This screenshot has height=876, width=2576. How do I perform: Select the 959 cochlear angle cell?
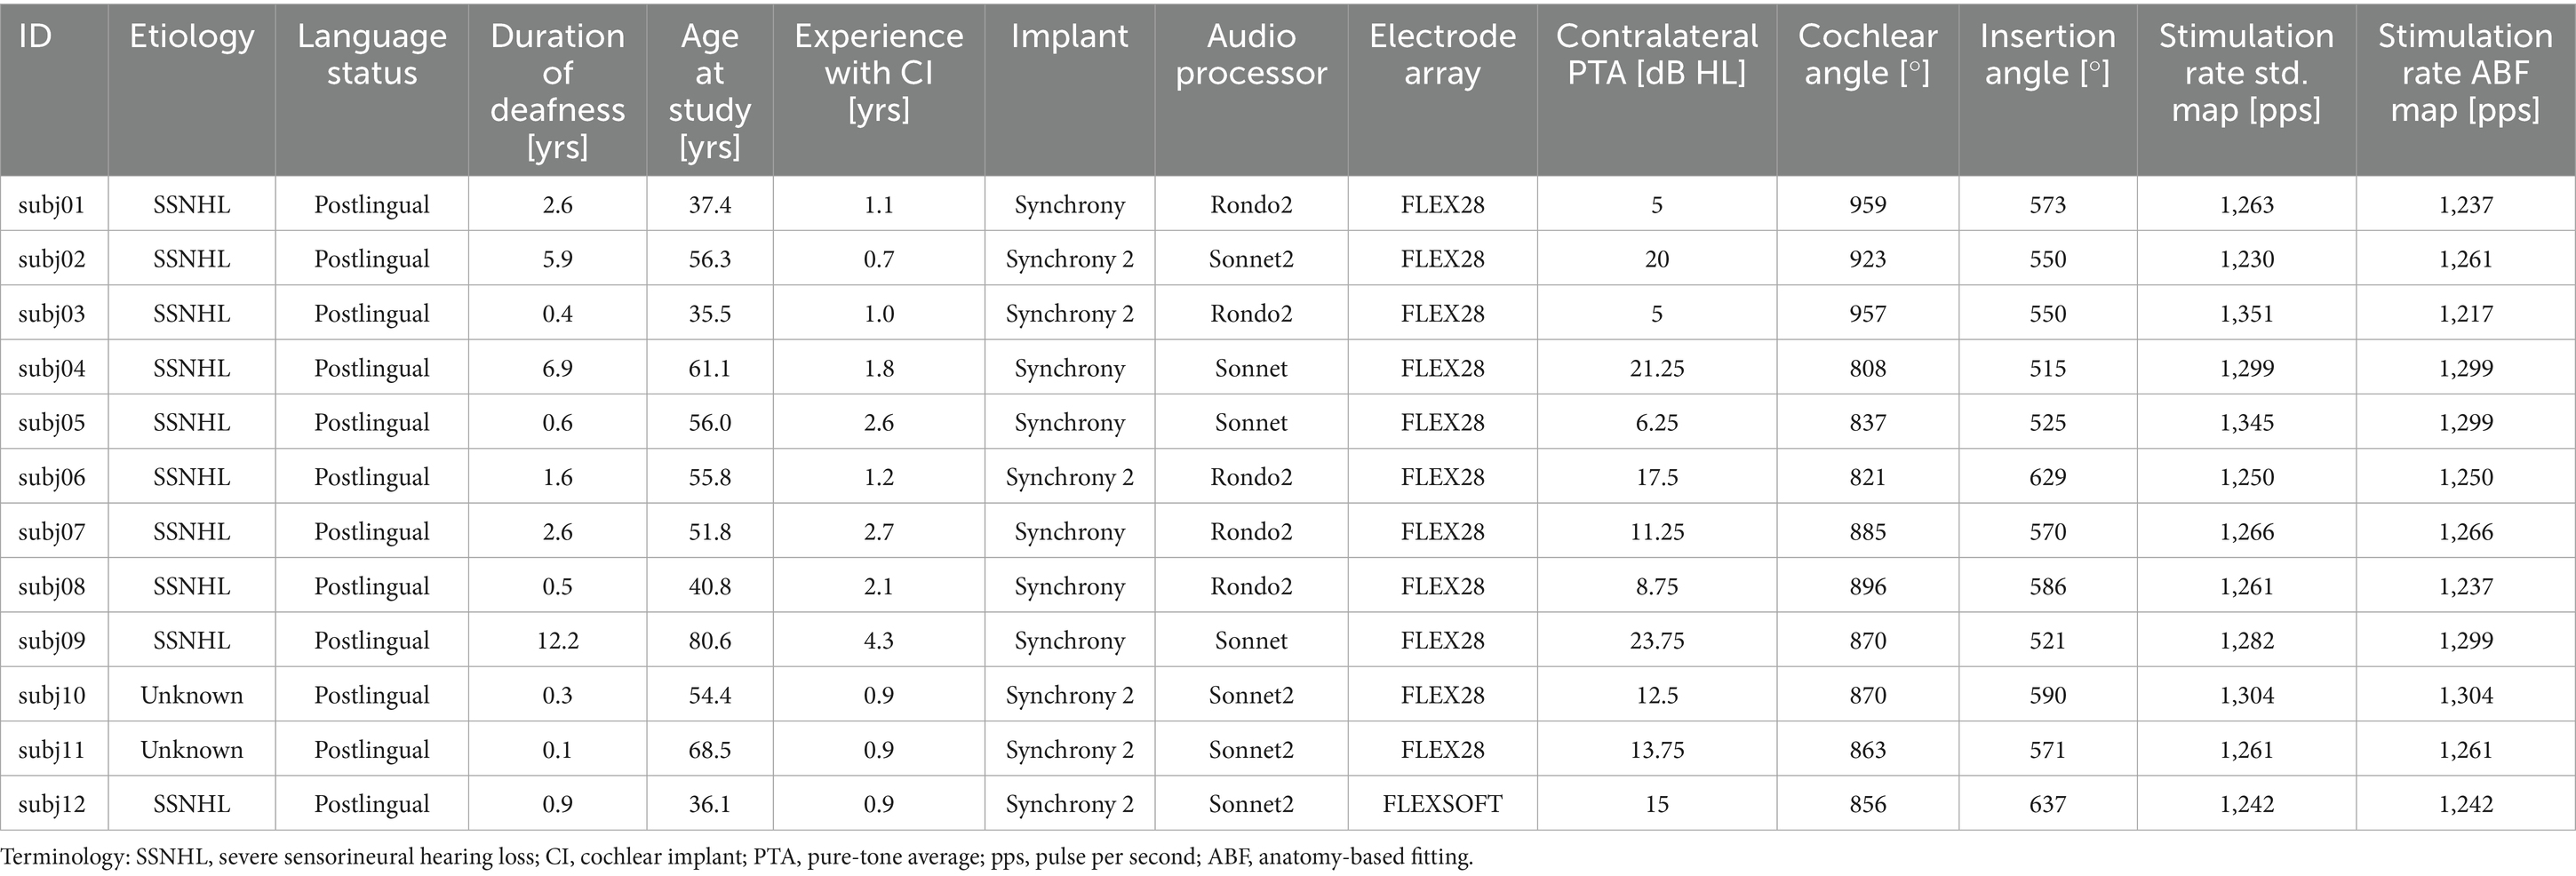1867,205
